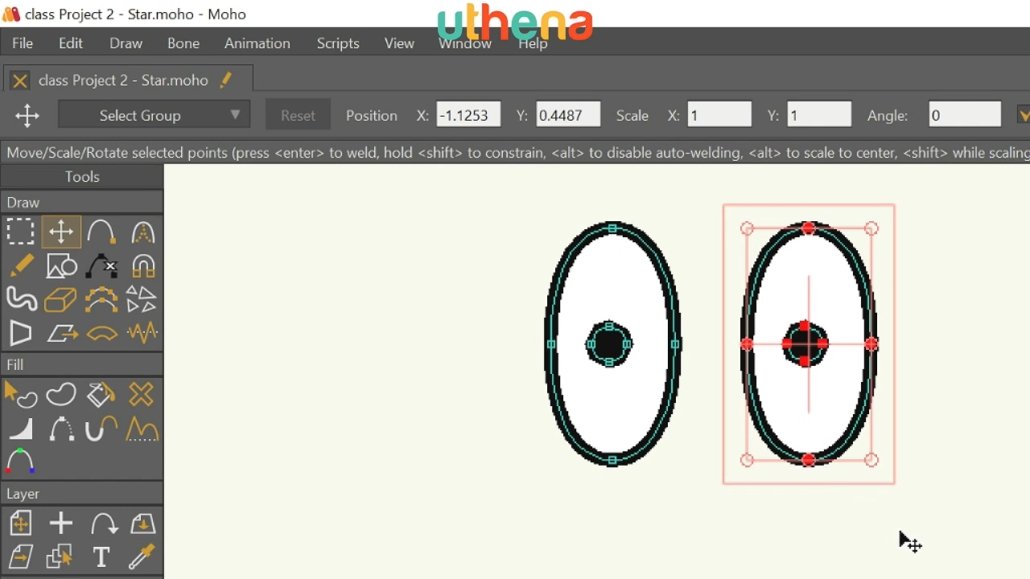Select the Curve Profile tool

pyautogui.click(x=143, y=428)
